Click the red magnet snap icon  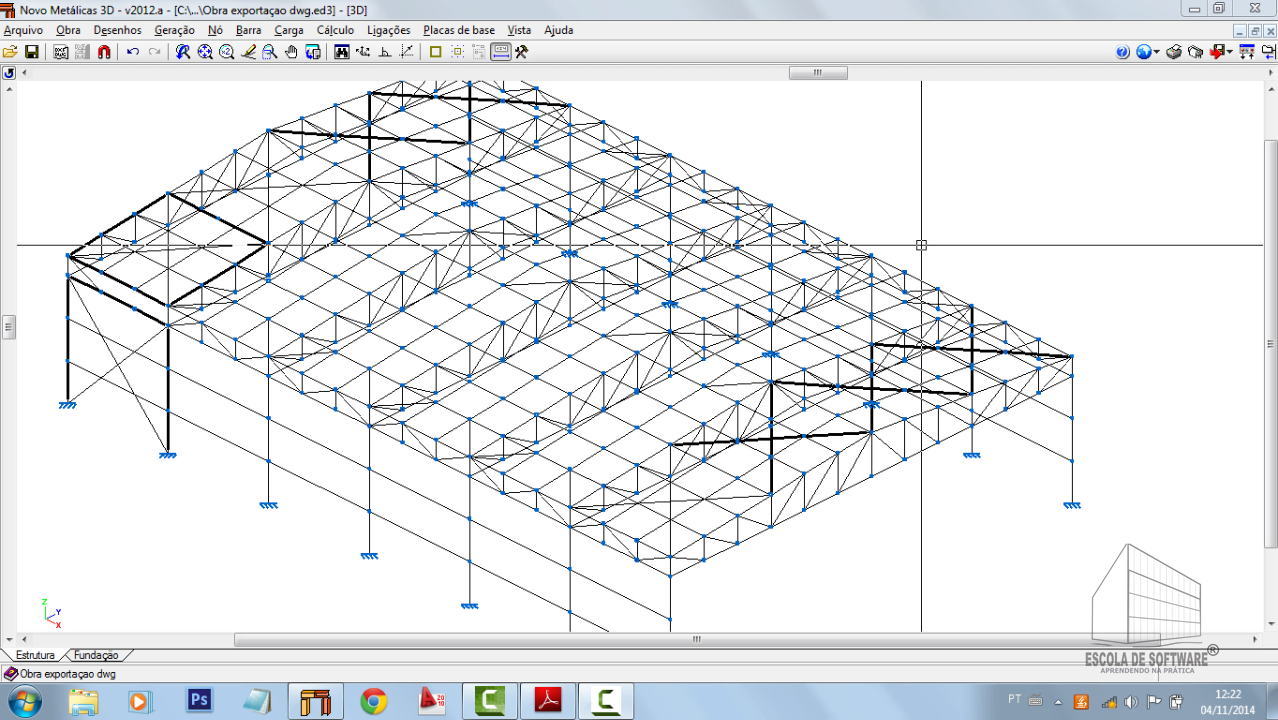104,52
